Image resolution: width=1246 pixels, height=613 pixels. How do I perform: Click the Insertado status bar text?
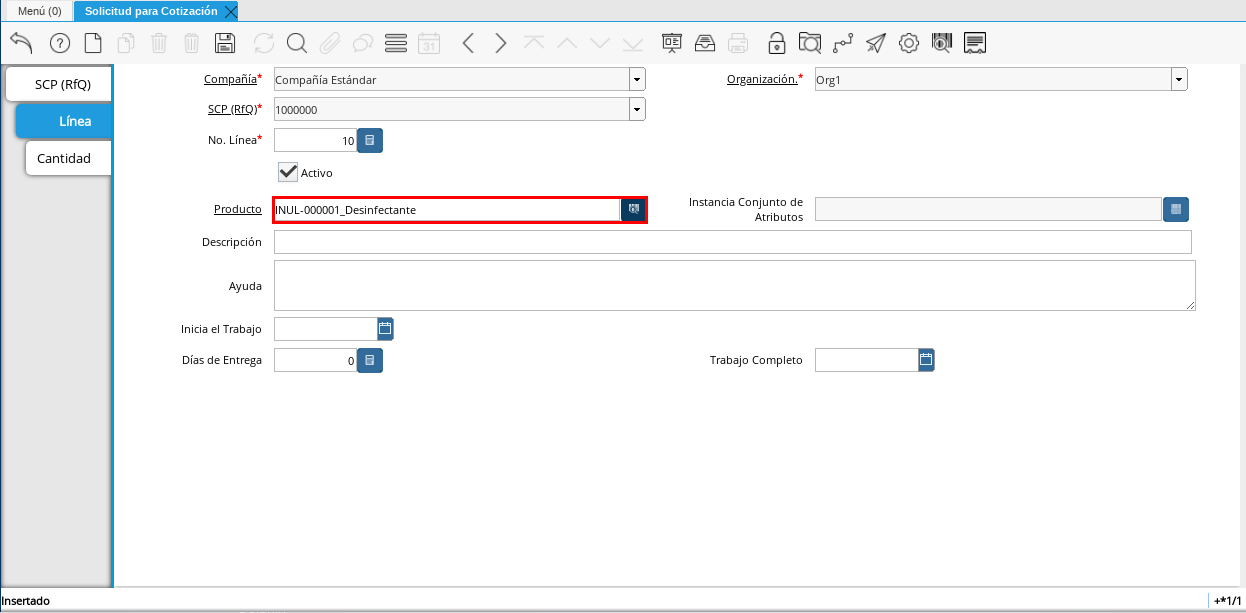click(x=26, y=601)
